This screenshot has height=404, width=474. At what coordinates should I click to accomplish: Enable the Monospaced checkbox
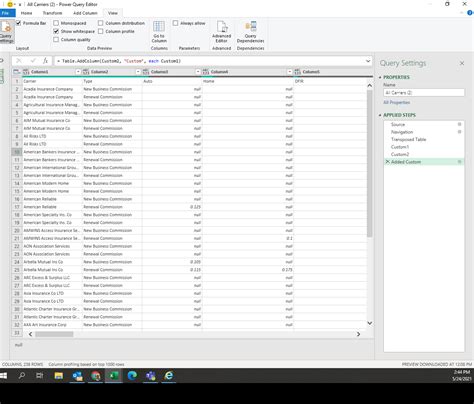coord(56,23)
